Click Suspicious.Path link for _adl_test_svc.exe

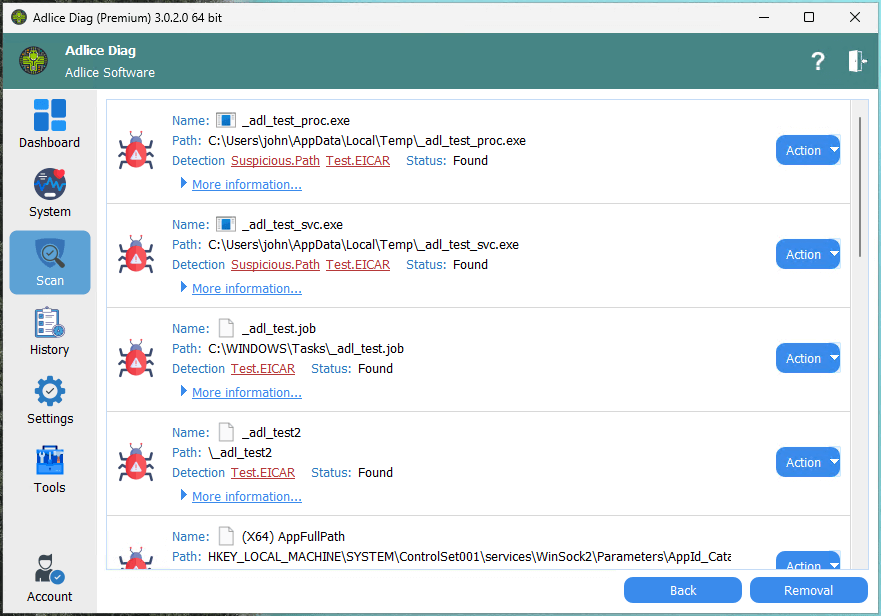click(x=275, y=265)
